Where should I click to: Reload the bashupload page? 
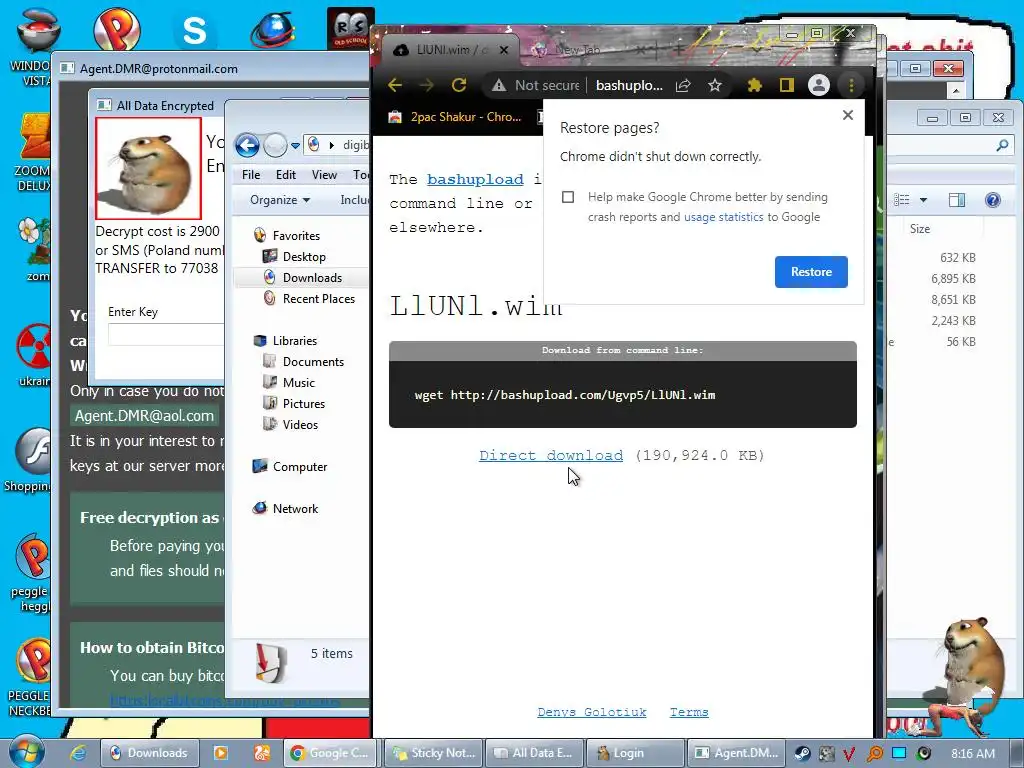coord(459,85)
